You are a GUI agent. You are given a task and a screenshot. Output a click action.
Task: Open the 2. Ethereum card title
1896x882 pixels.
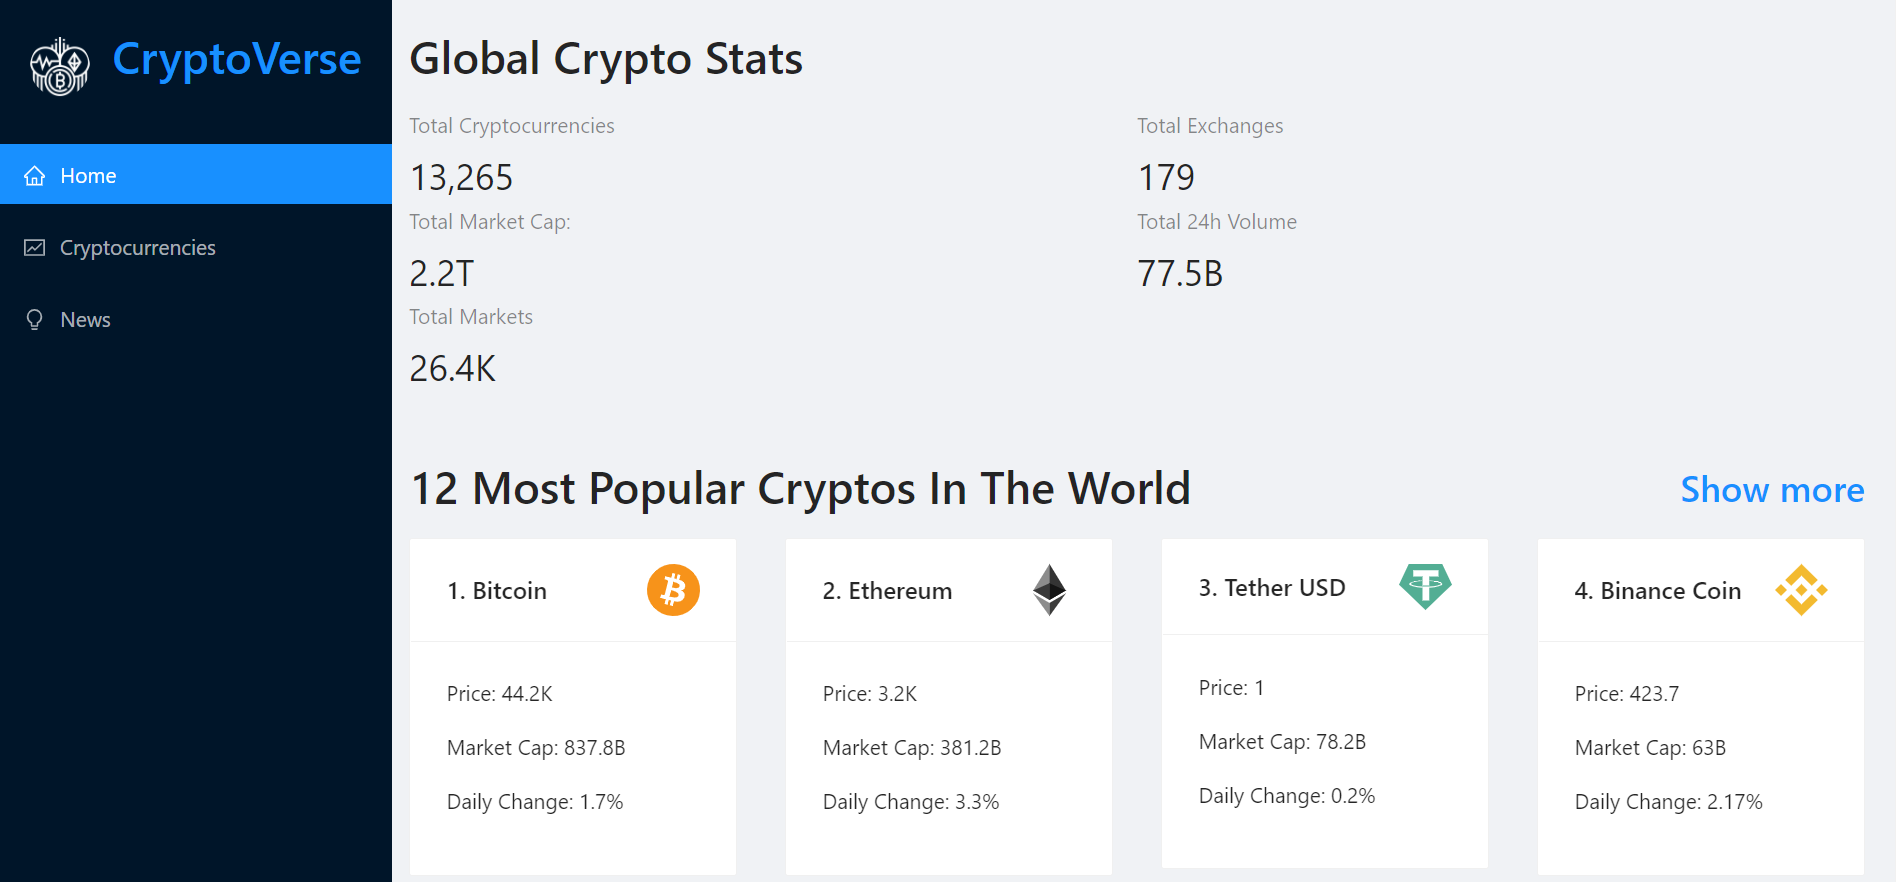(x=887, y=591)
